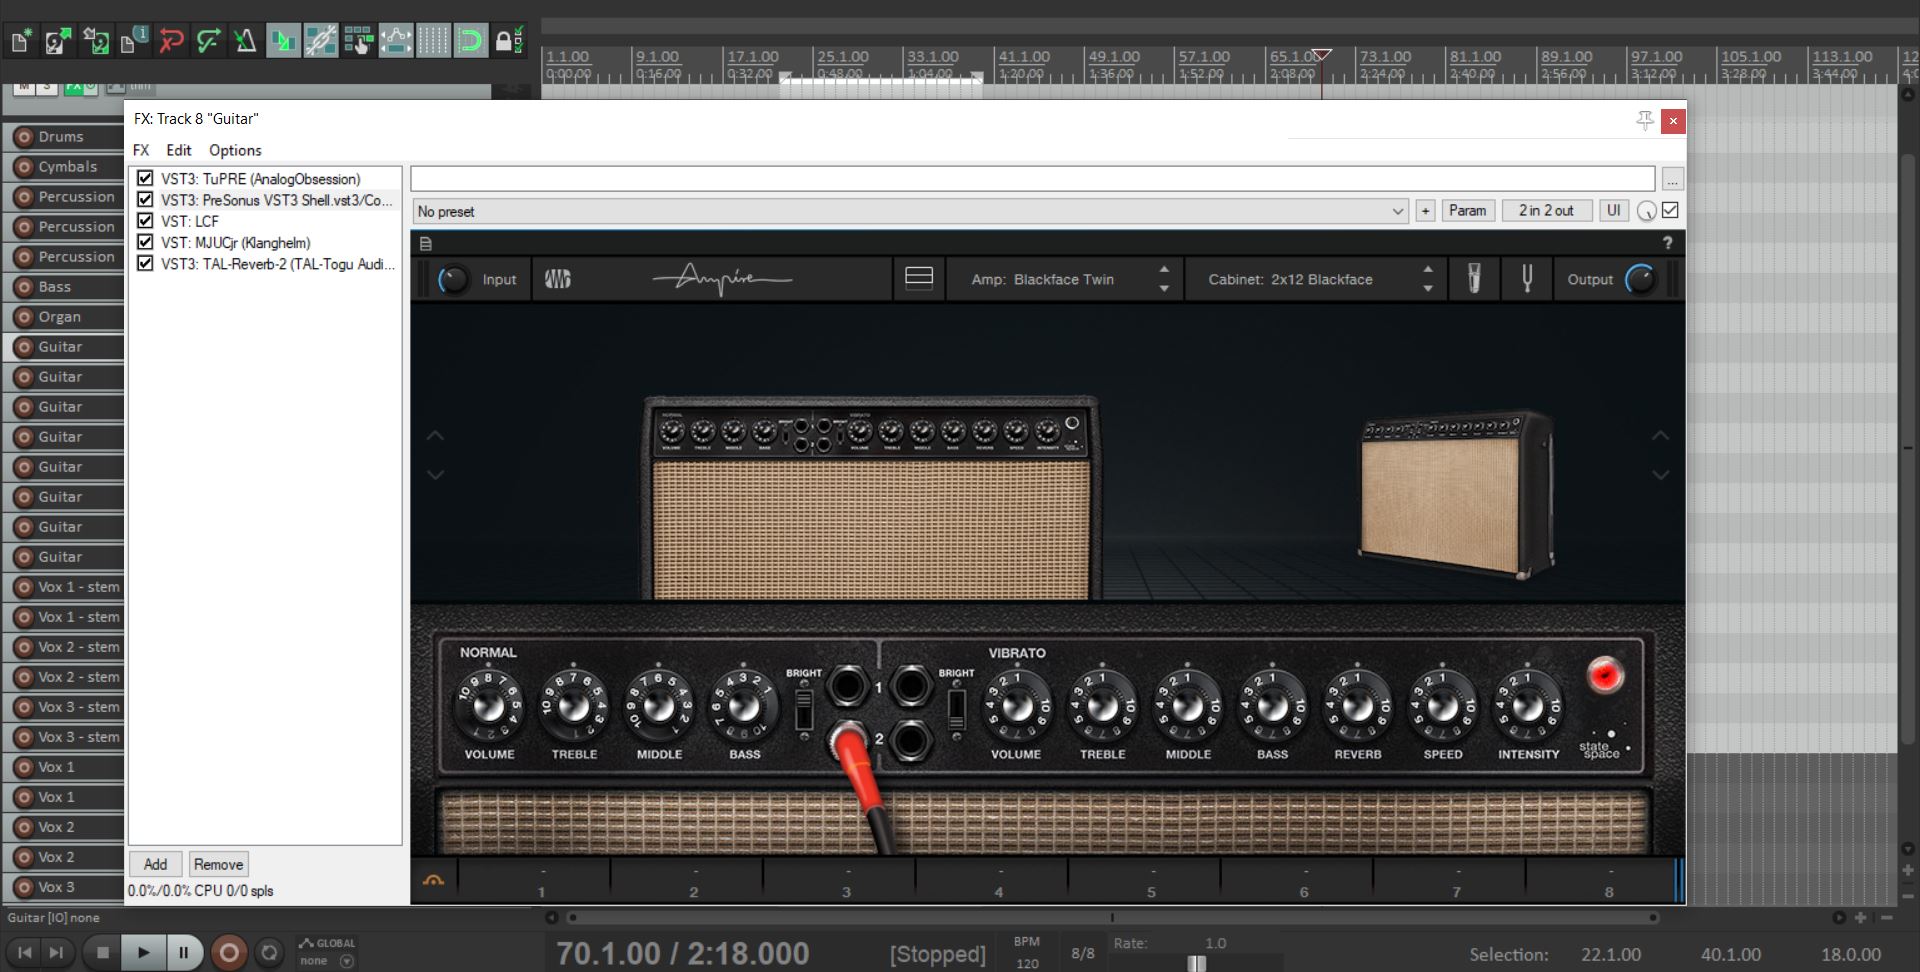Click the transport Record button
This screenshot has width=1920, height=972.
coord(228,953)
